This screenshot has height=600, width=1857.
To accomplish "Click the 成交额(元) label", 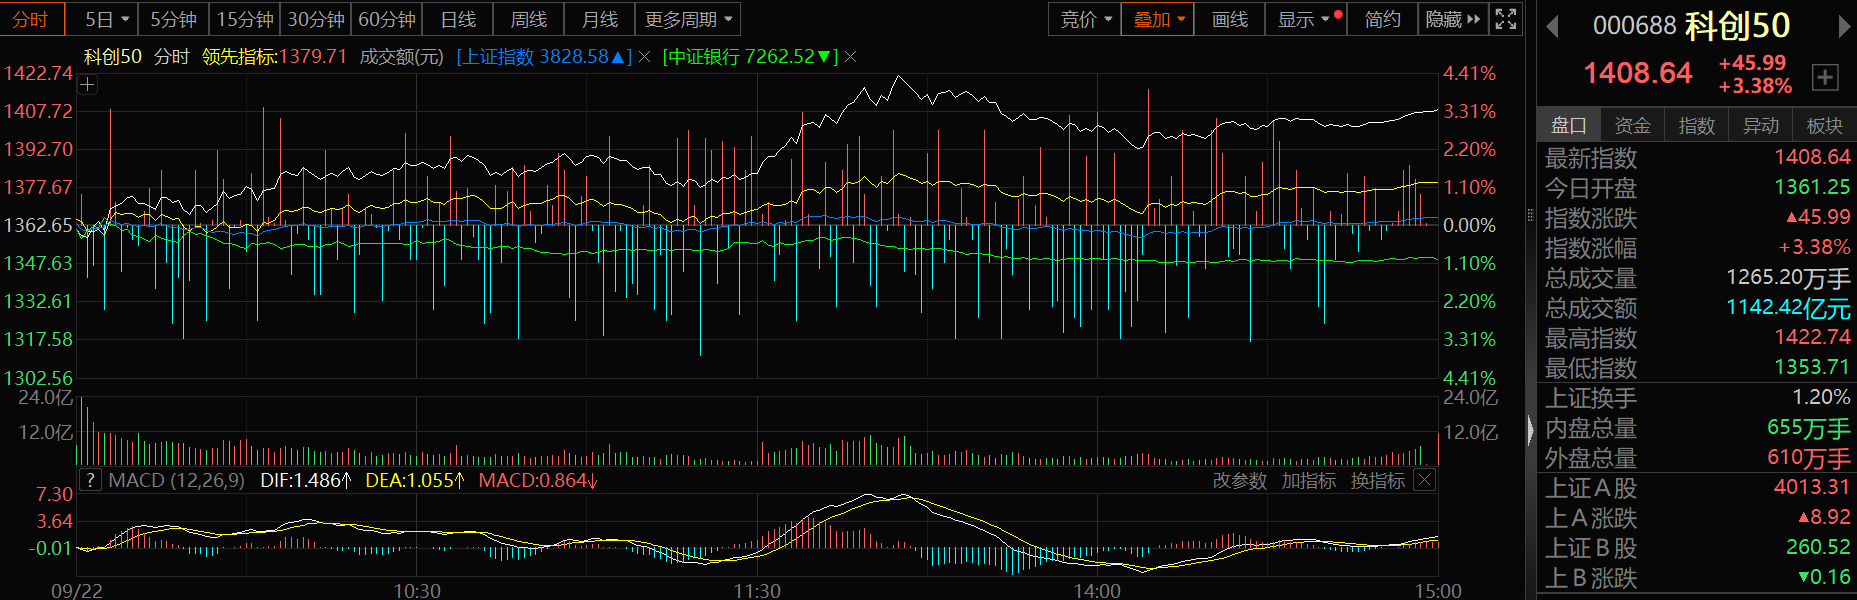I will point(401,57).
